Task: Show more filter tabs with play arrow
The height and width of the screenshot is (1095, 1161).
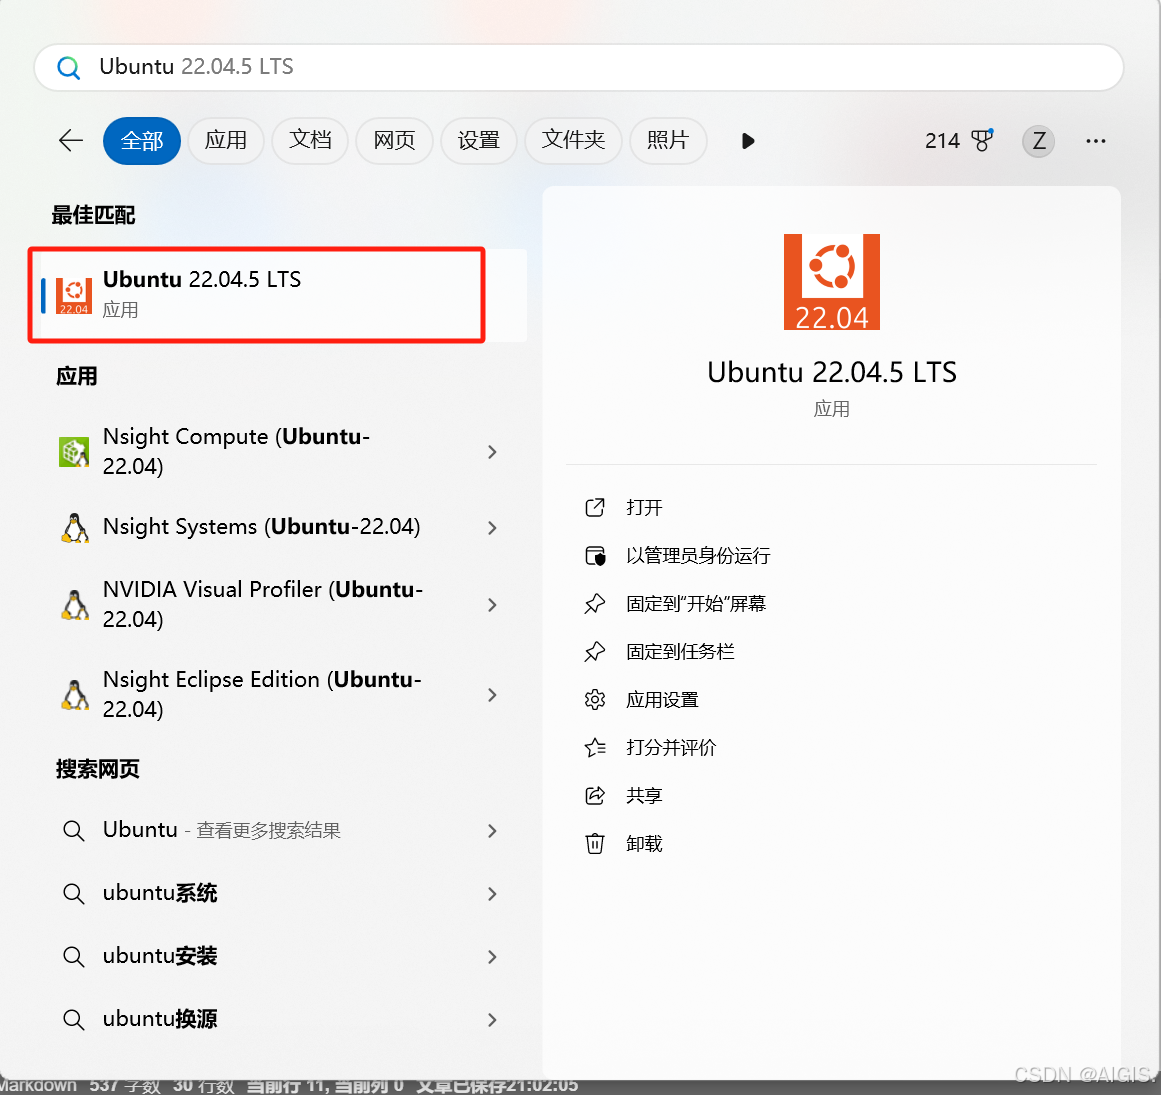Action: point(748,141)
